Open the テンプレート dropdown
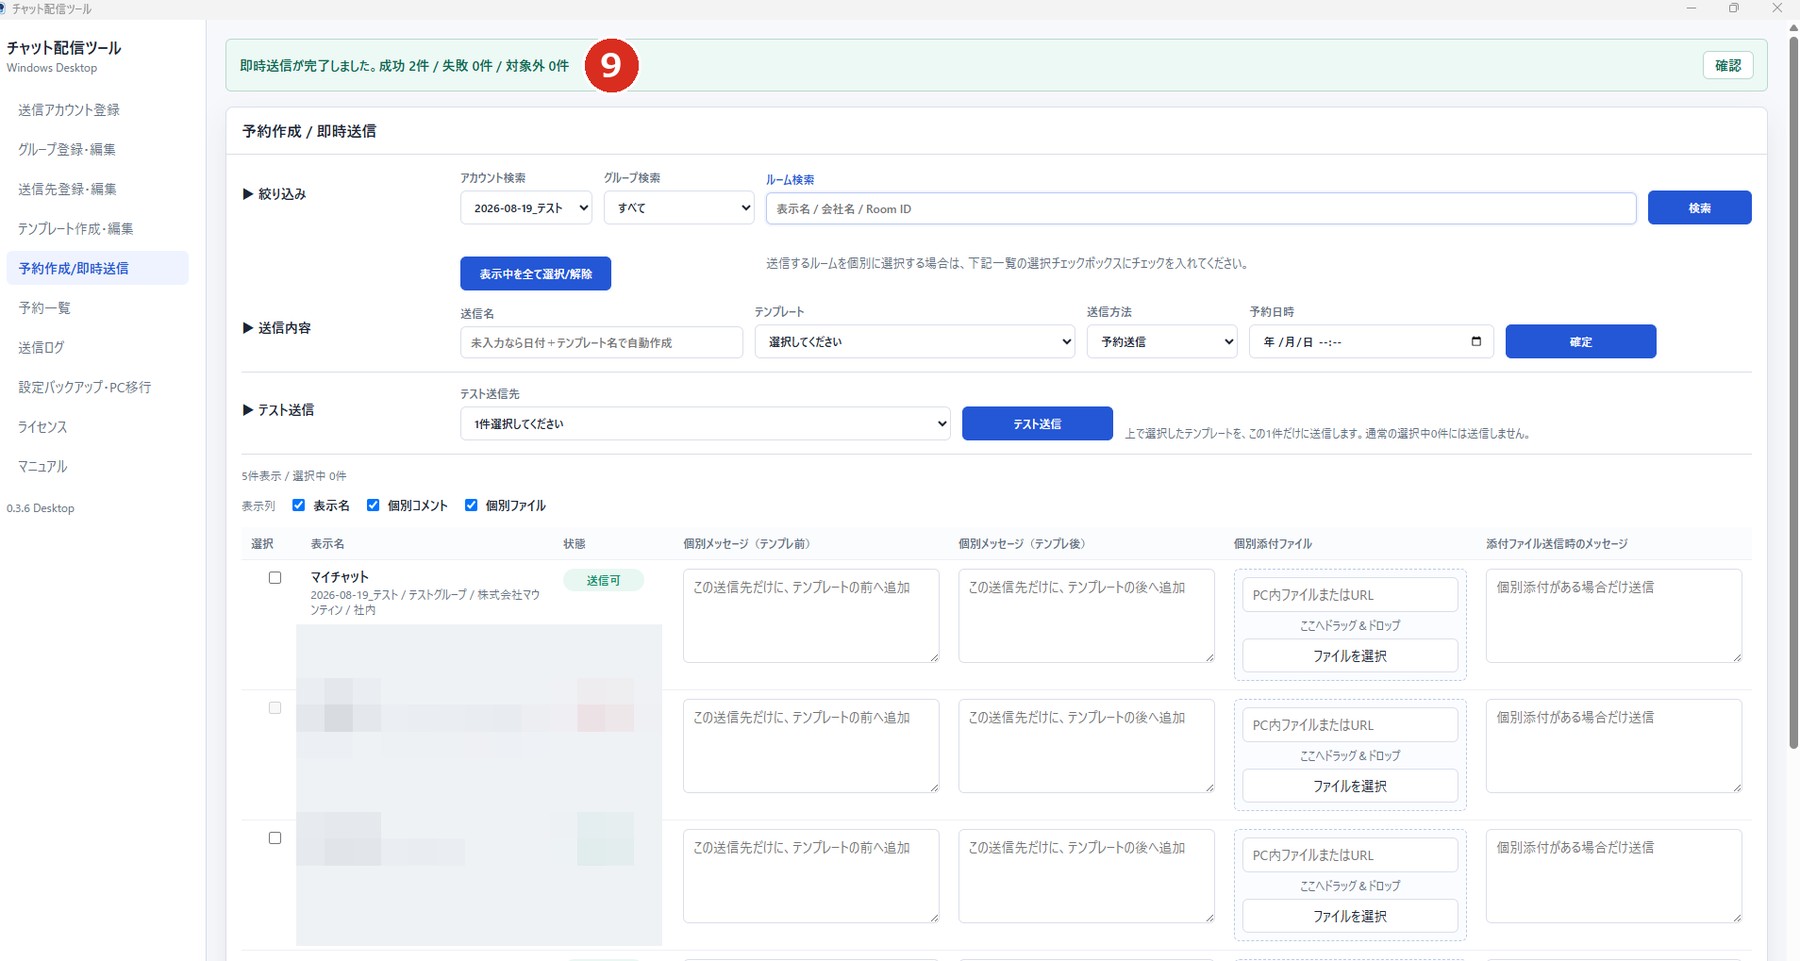 pos(915,342)
